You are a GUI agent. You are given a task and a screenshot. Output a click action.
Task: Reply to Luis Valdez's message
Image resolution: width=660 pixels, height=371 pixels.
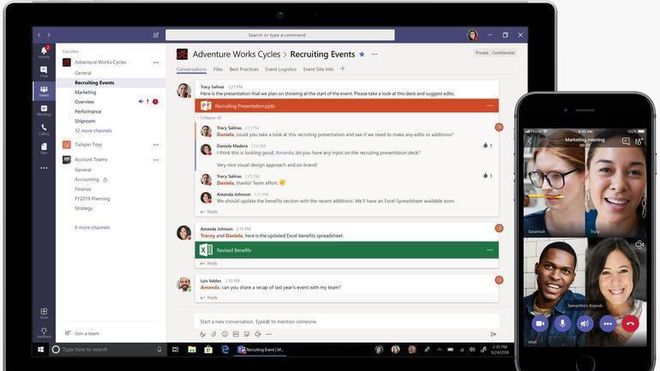click(x=209, y=298)
